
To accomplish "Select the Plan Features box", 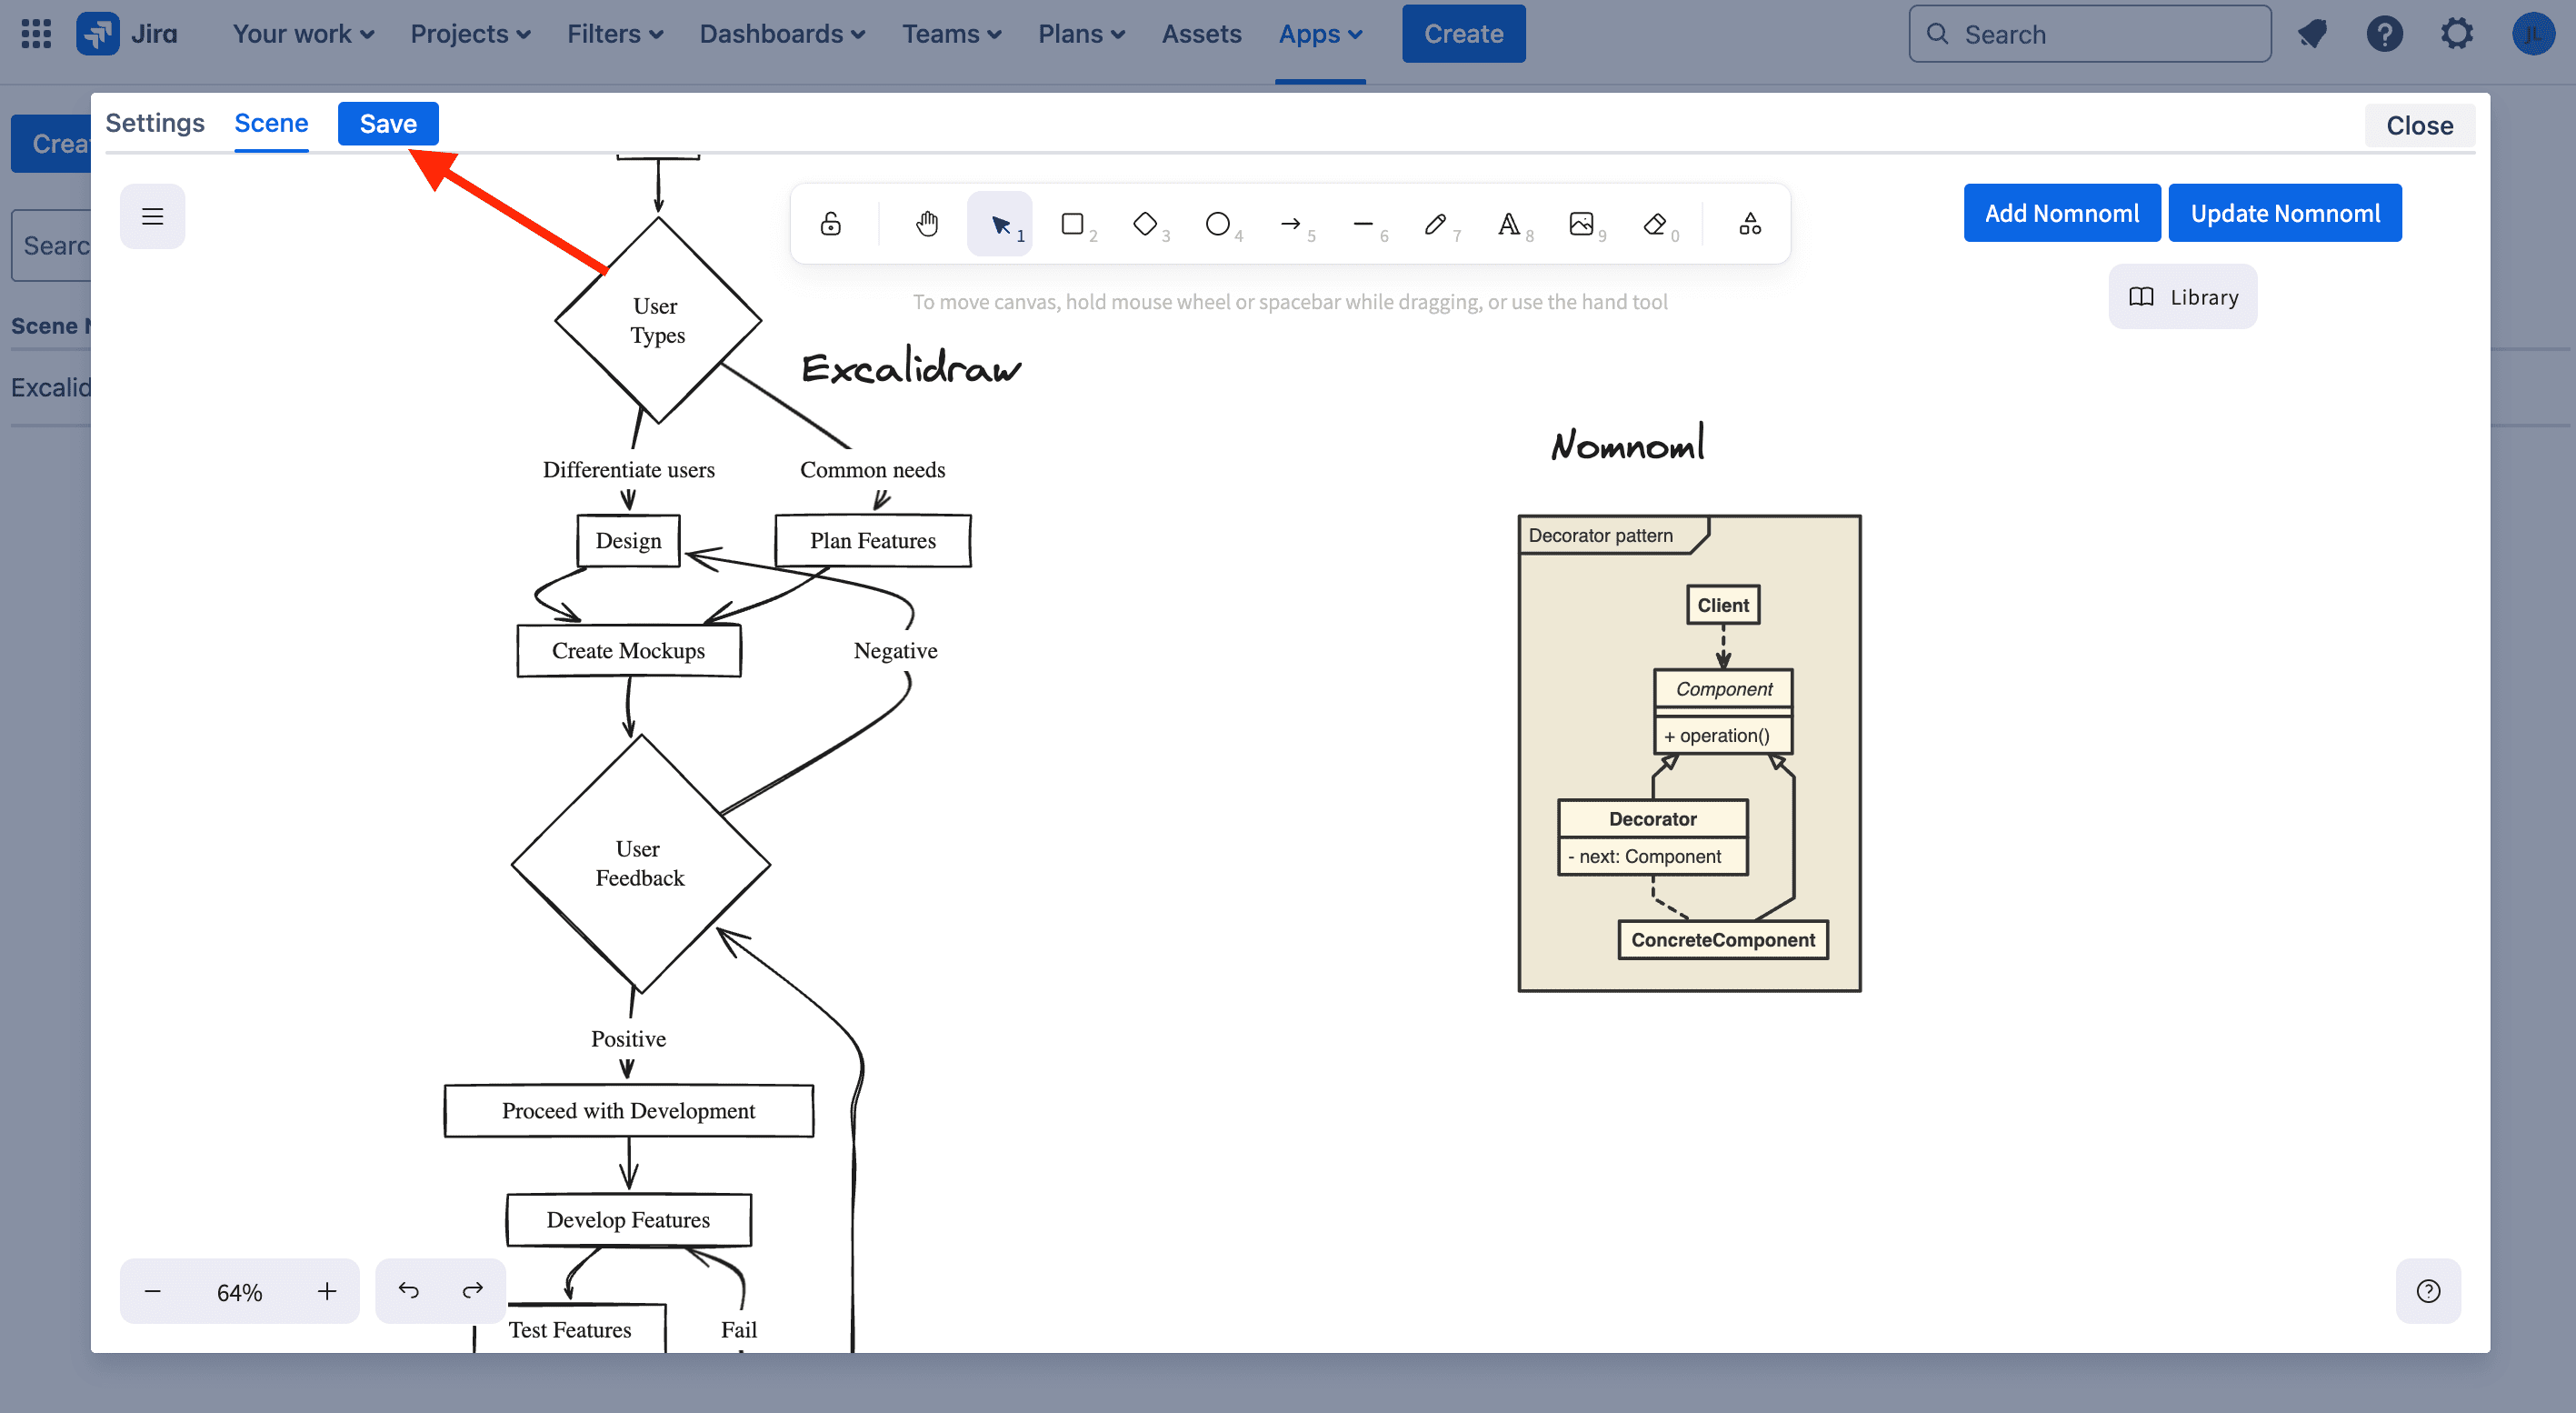I will click(x=873, y=541).
